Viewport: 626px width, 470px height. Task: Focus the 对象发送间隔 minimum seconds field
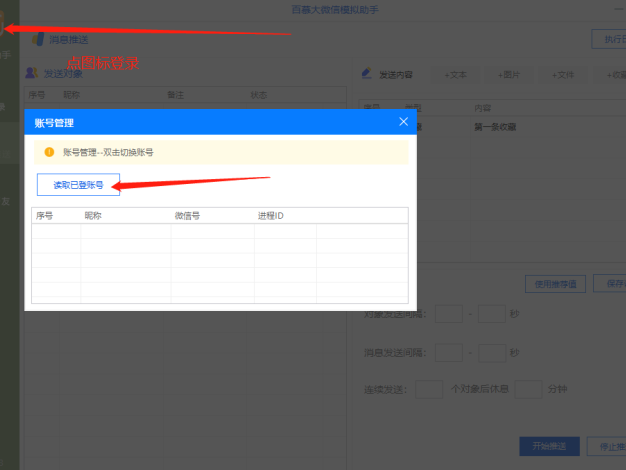449,314
